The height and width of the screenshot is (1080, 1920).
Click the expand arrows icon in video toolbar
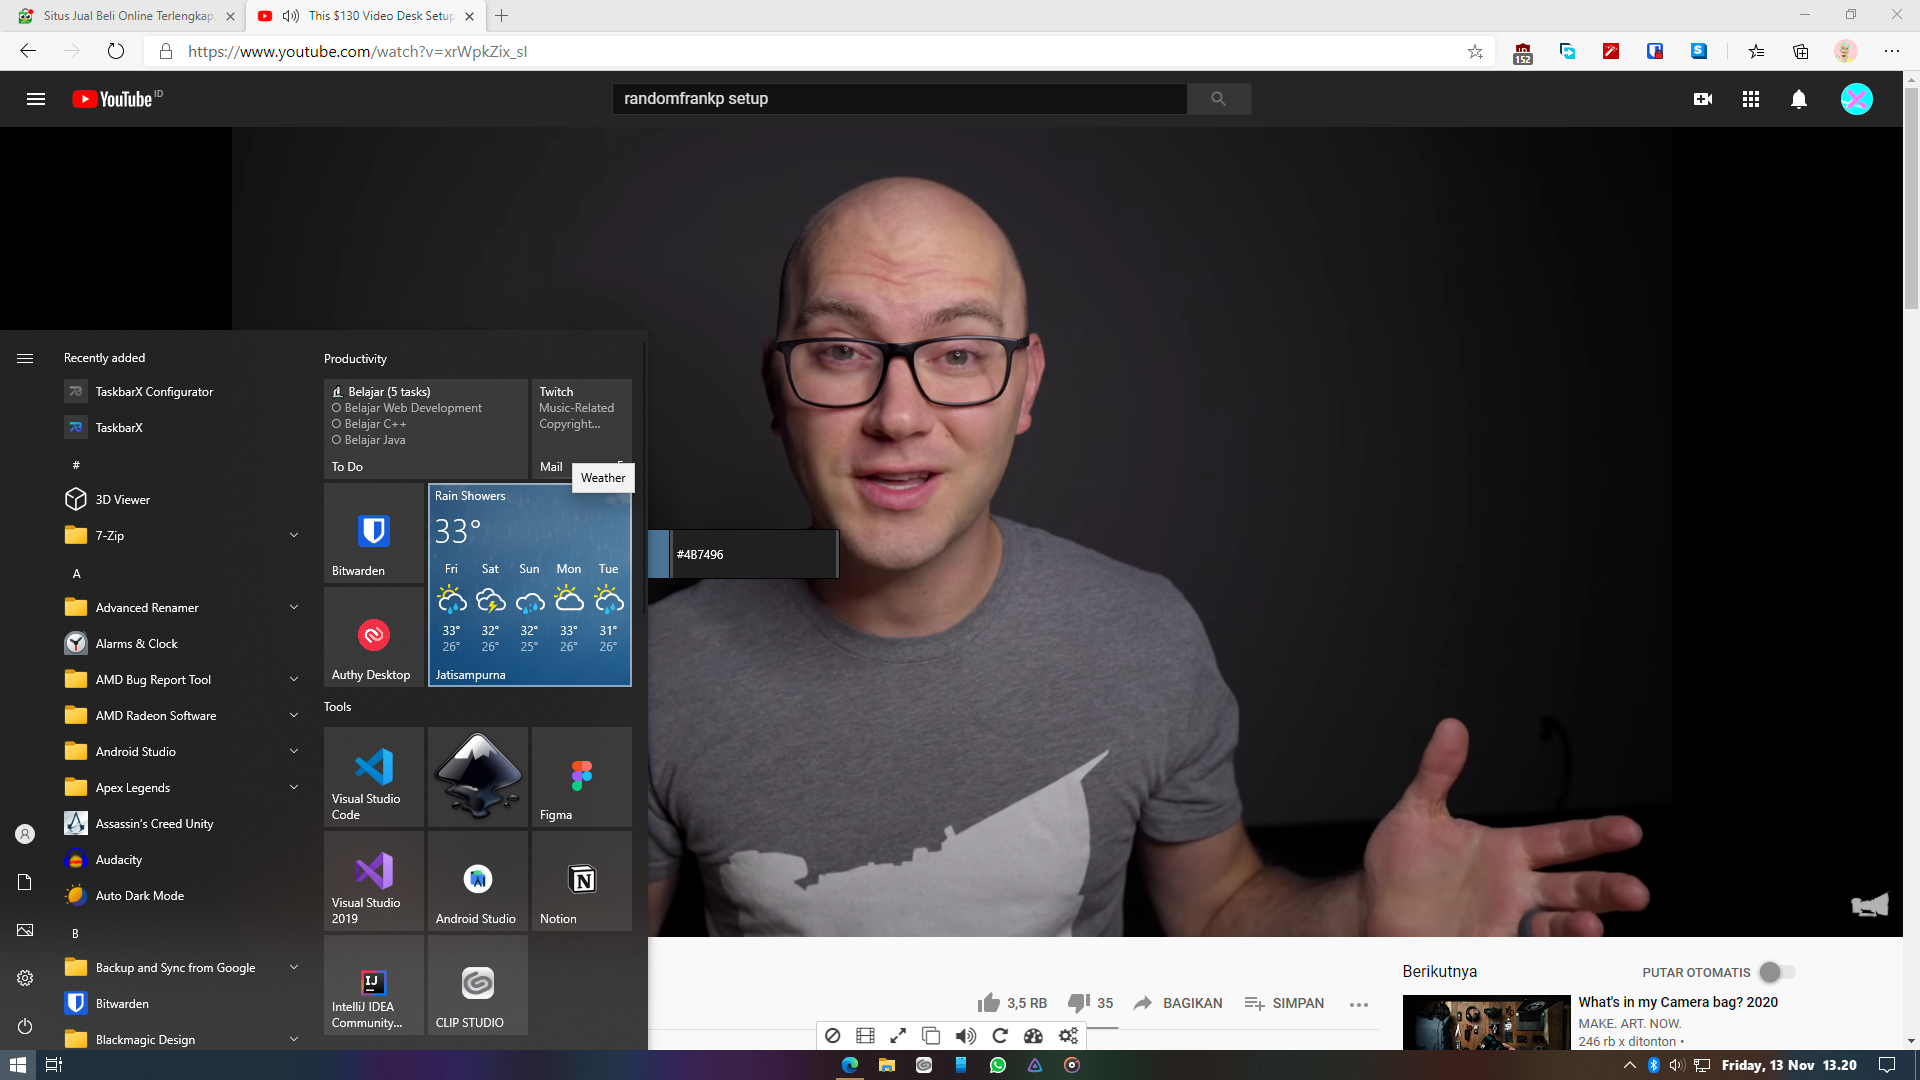coord(898,1036)
